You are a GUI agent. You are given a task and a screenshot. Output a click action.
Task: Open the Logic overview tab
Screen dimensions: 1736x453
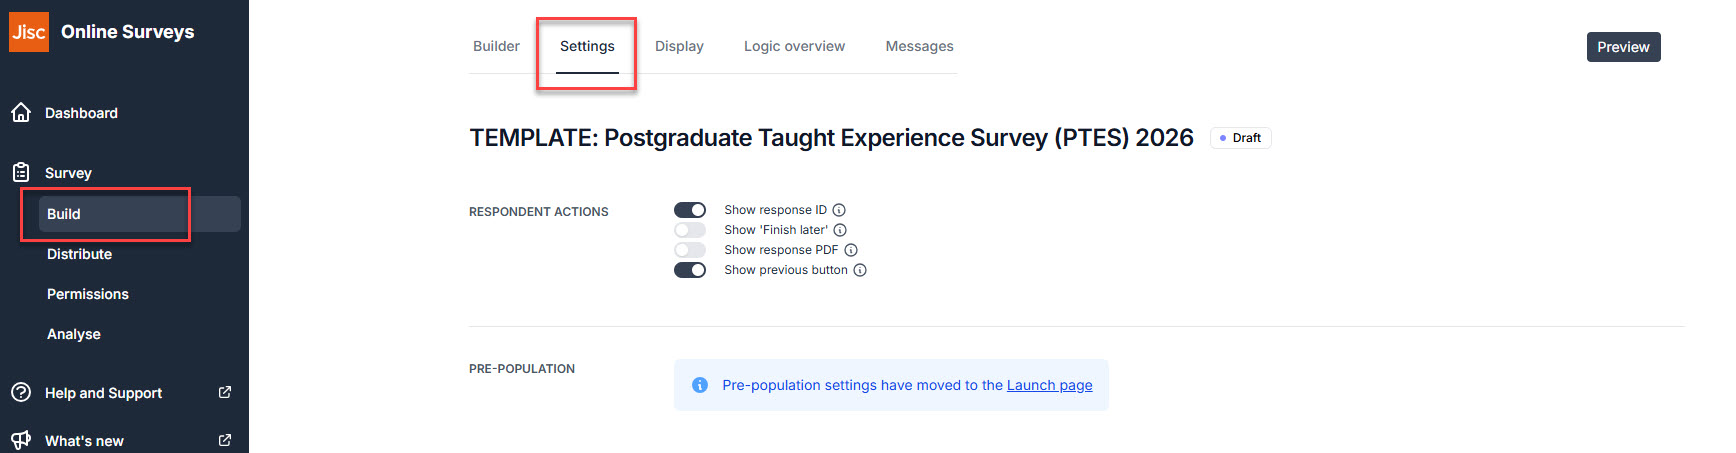[x=794, y=46]
